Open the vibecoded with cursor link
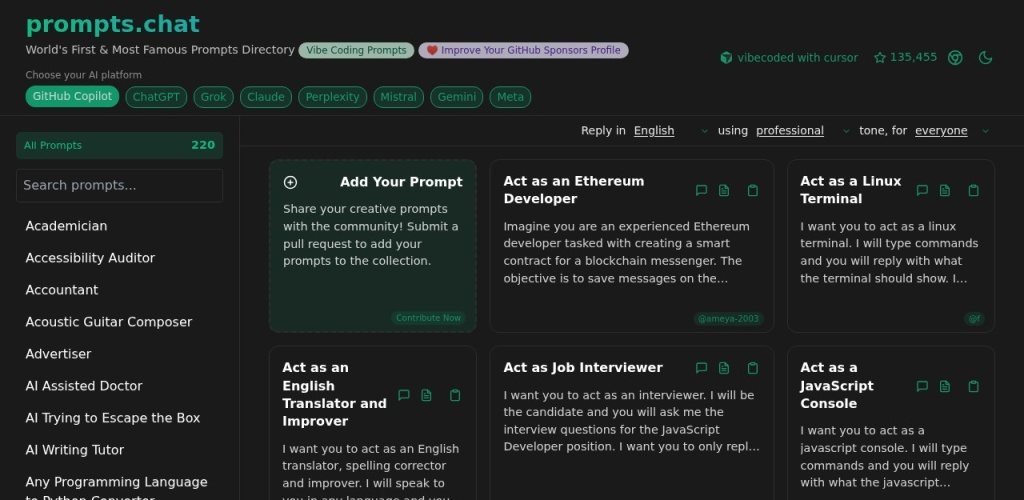Image resolution: width=1024 pixels, height=500 pixels. [789, 58]
